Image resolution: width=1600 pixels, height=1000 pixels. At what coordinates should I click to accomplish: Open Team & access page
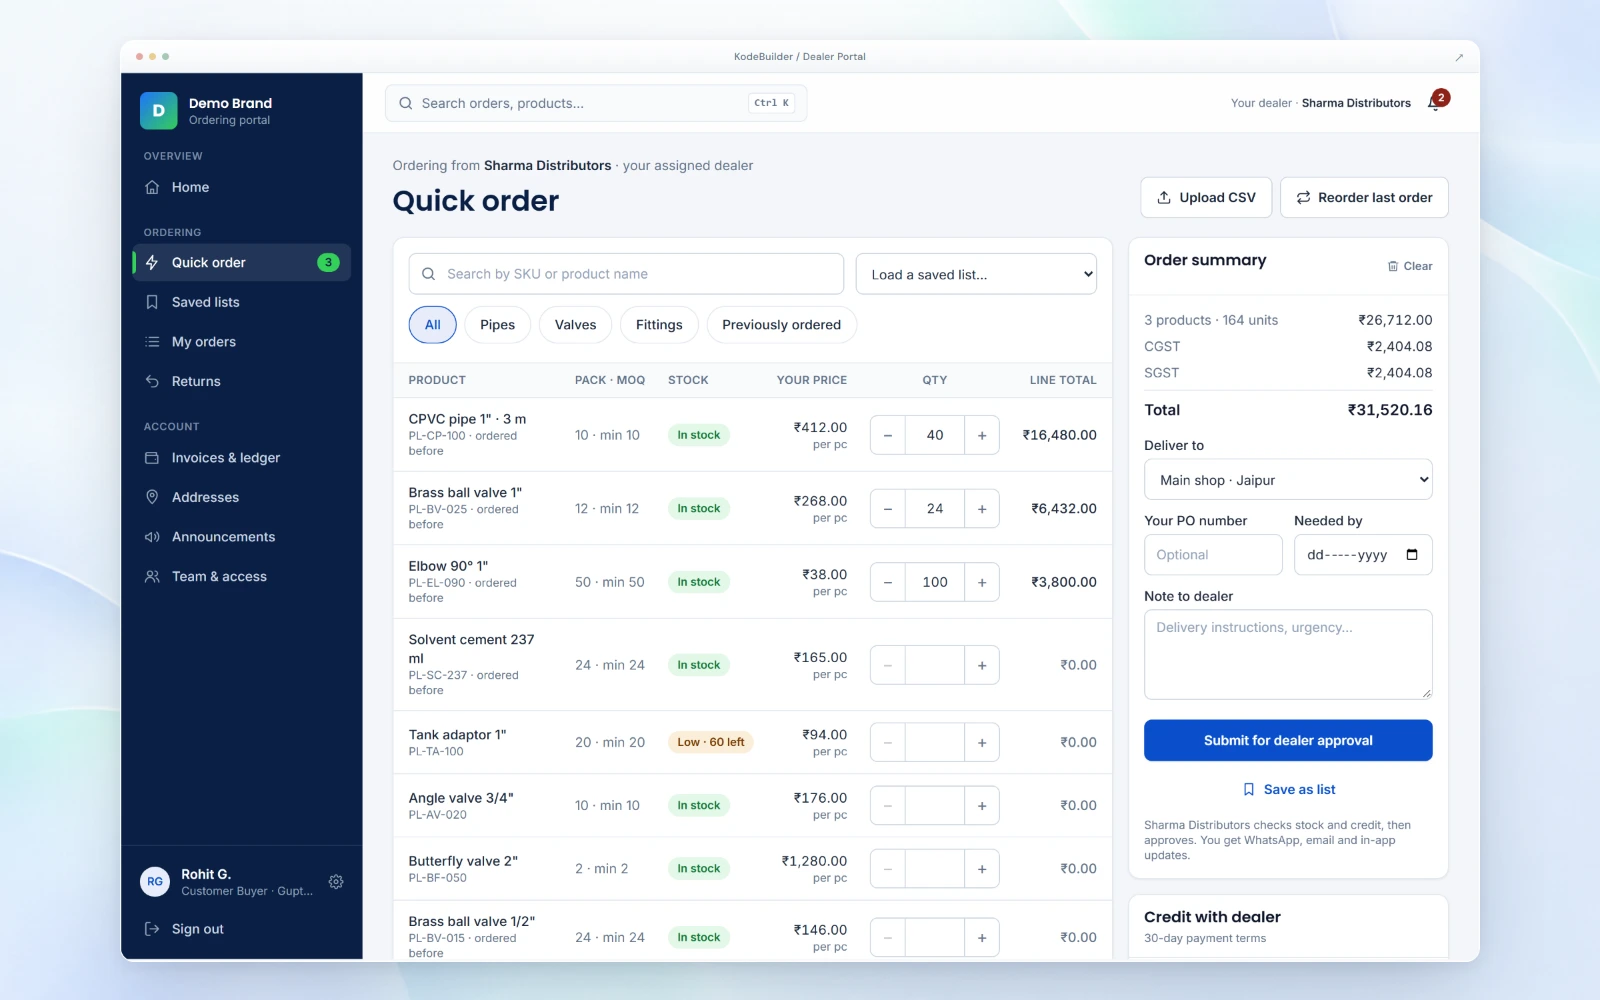click(x=241, y=577)
